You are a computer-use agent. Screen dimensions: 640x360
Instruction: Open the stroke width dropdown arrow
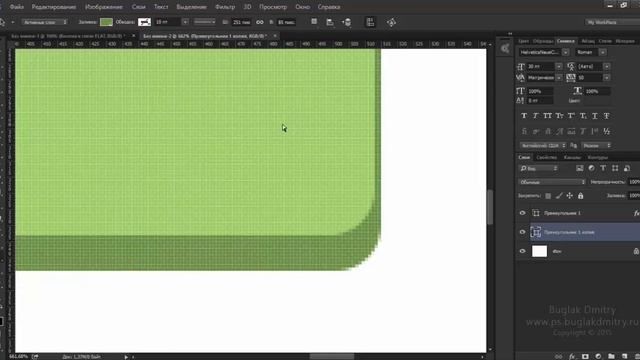185,22
